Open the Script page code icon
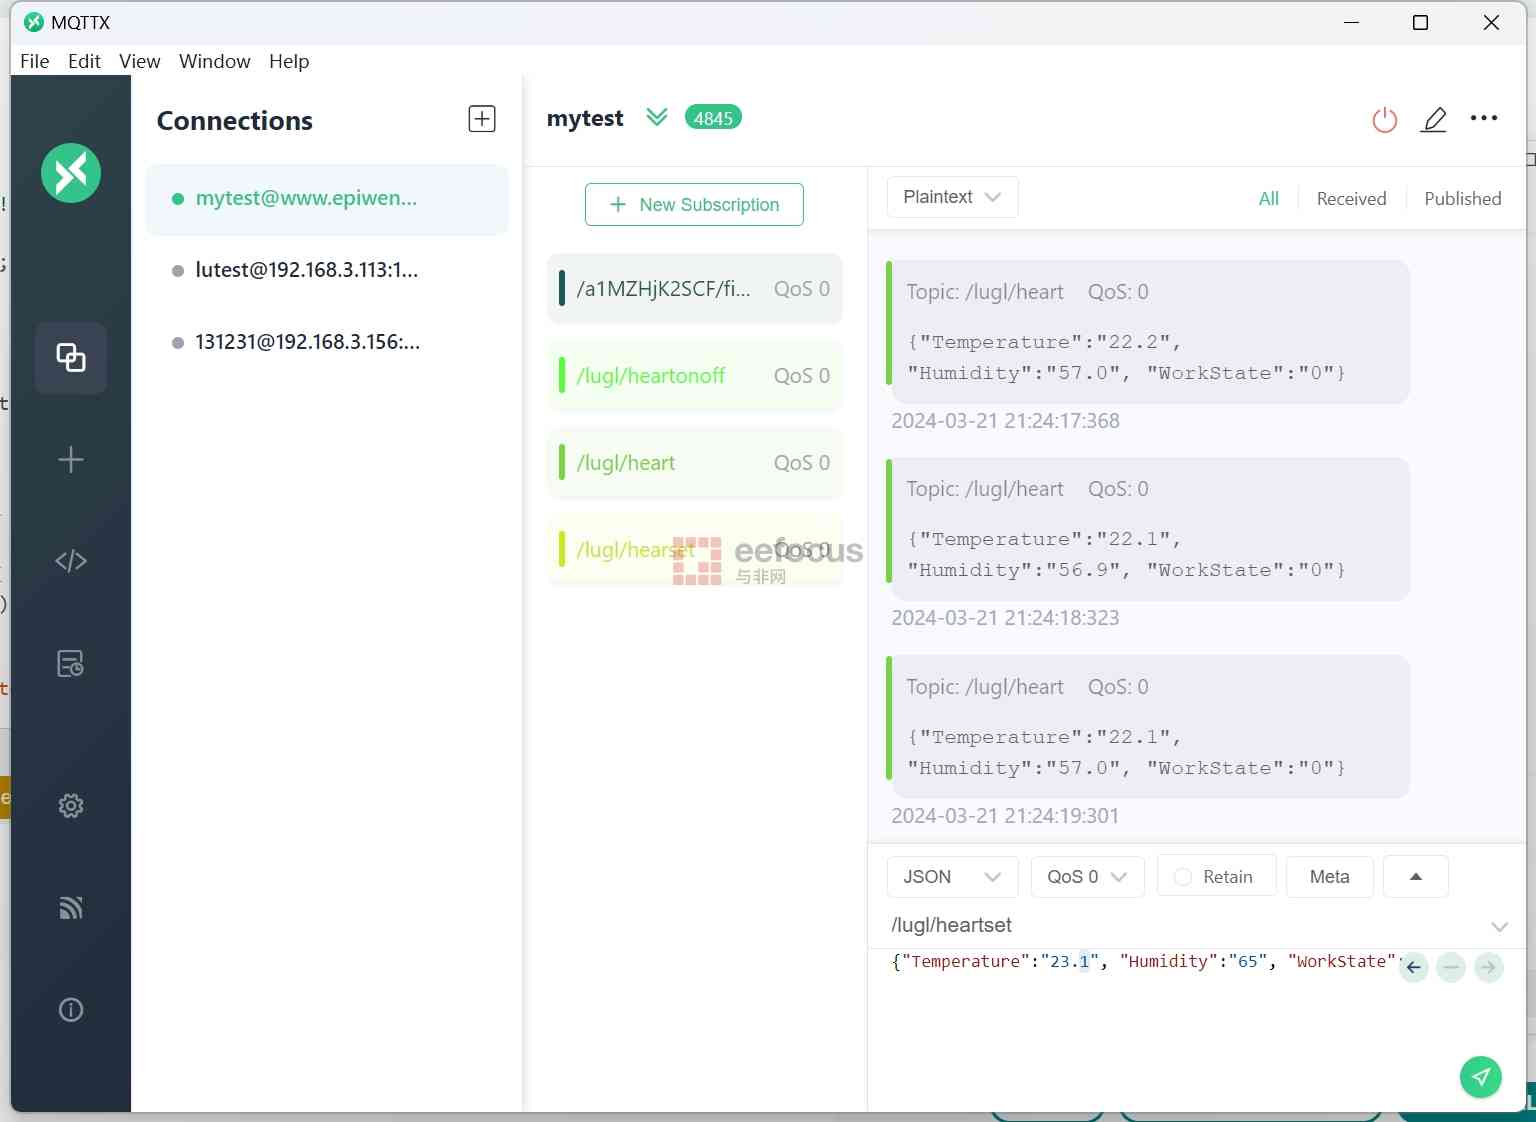This screenshot has height=1122, width=1536. pos(71,561)
